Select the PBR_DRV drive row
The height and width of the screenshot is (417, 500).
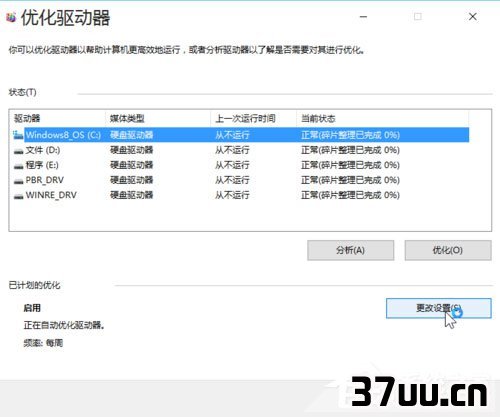pos(241,180)
